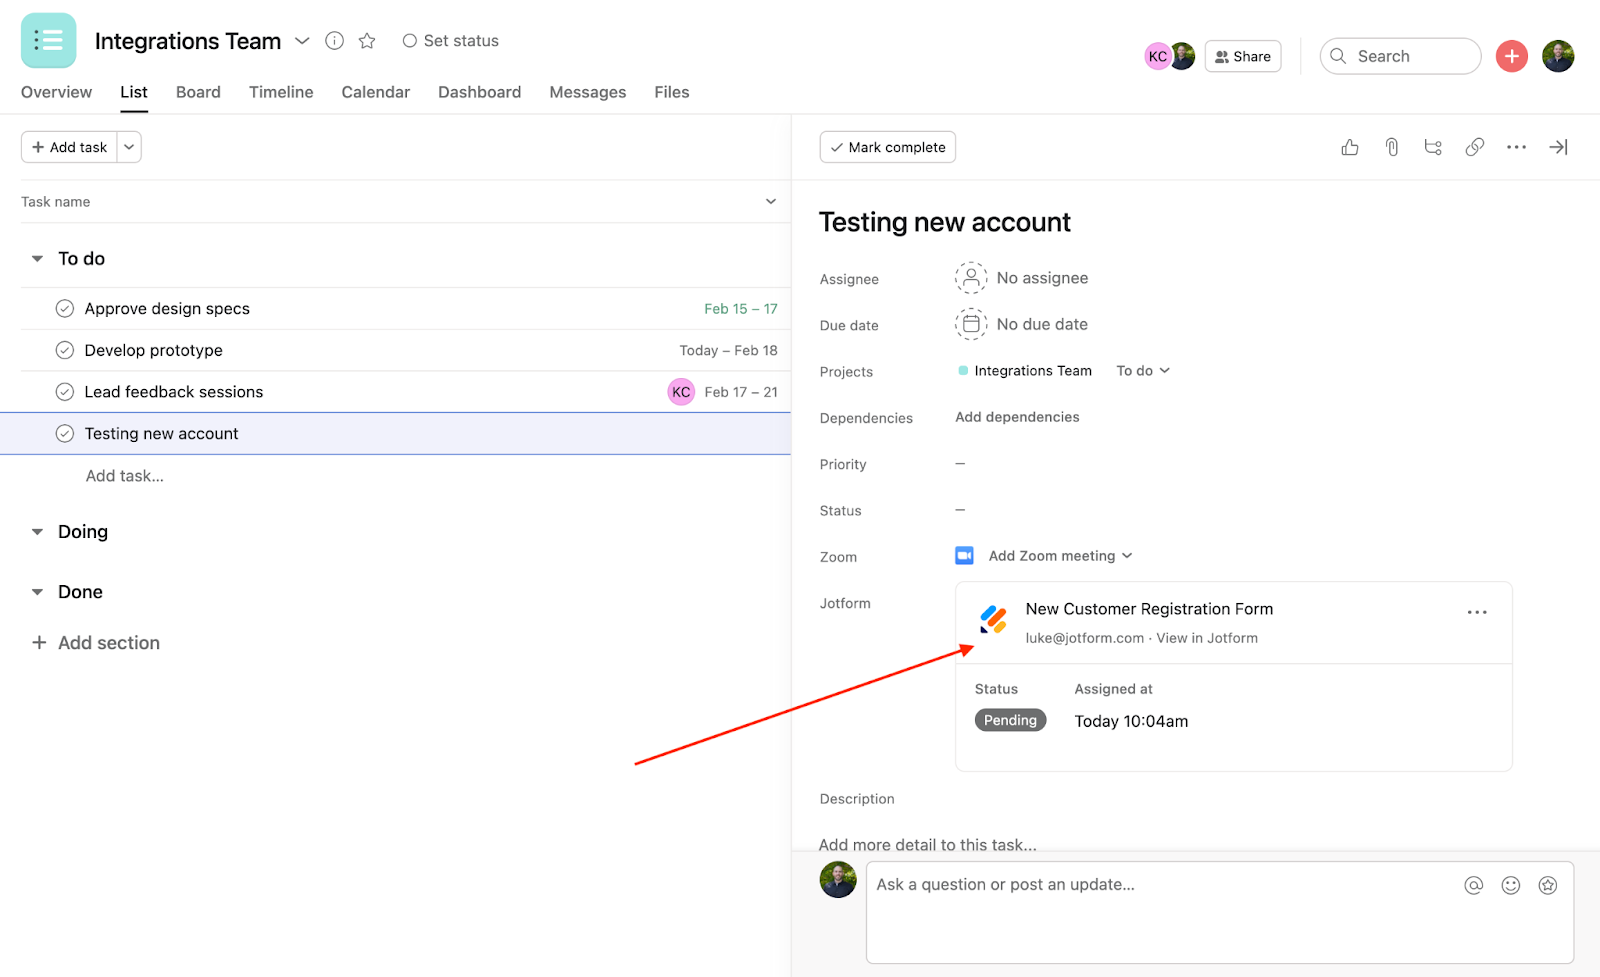Click the thumbs-up like icon

tap(1350, 147)
